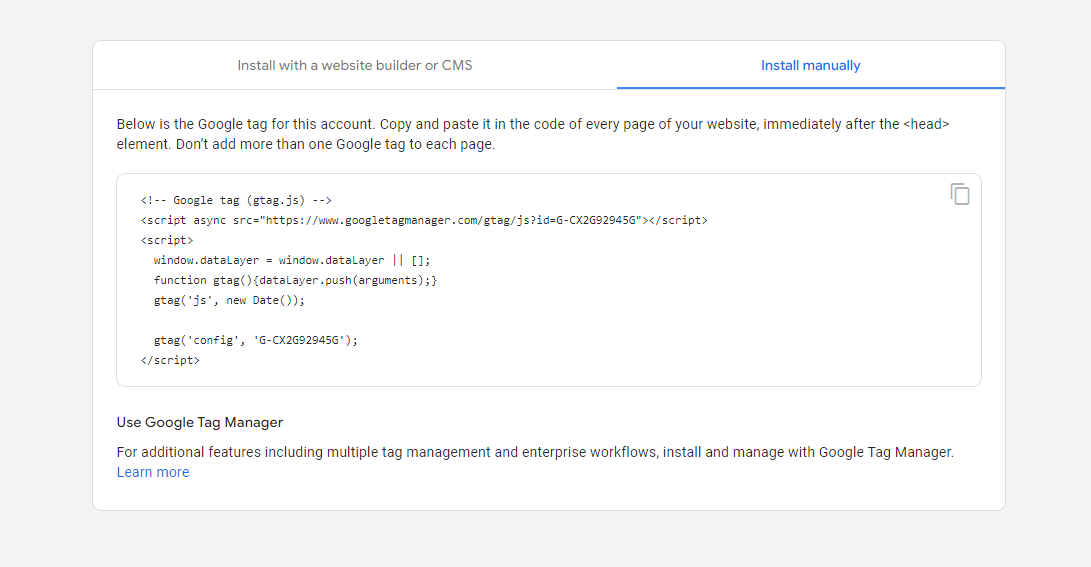Click the <head> word in the instructions
The width and height of the screenshot is (1091, 567).
point(926,125)
